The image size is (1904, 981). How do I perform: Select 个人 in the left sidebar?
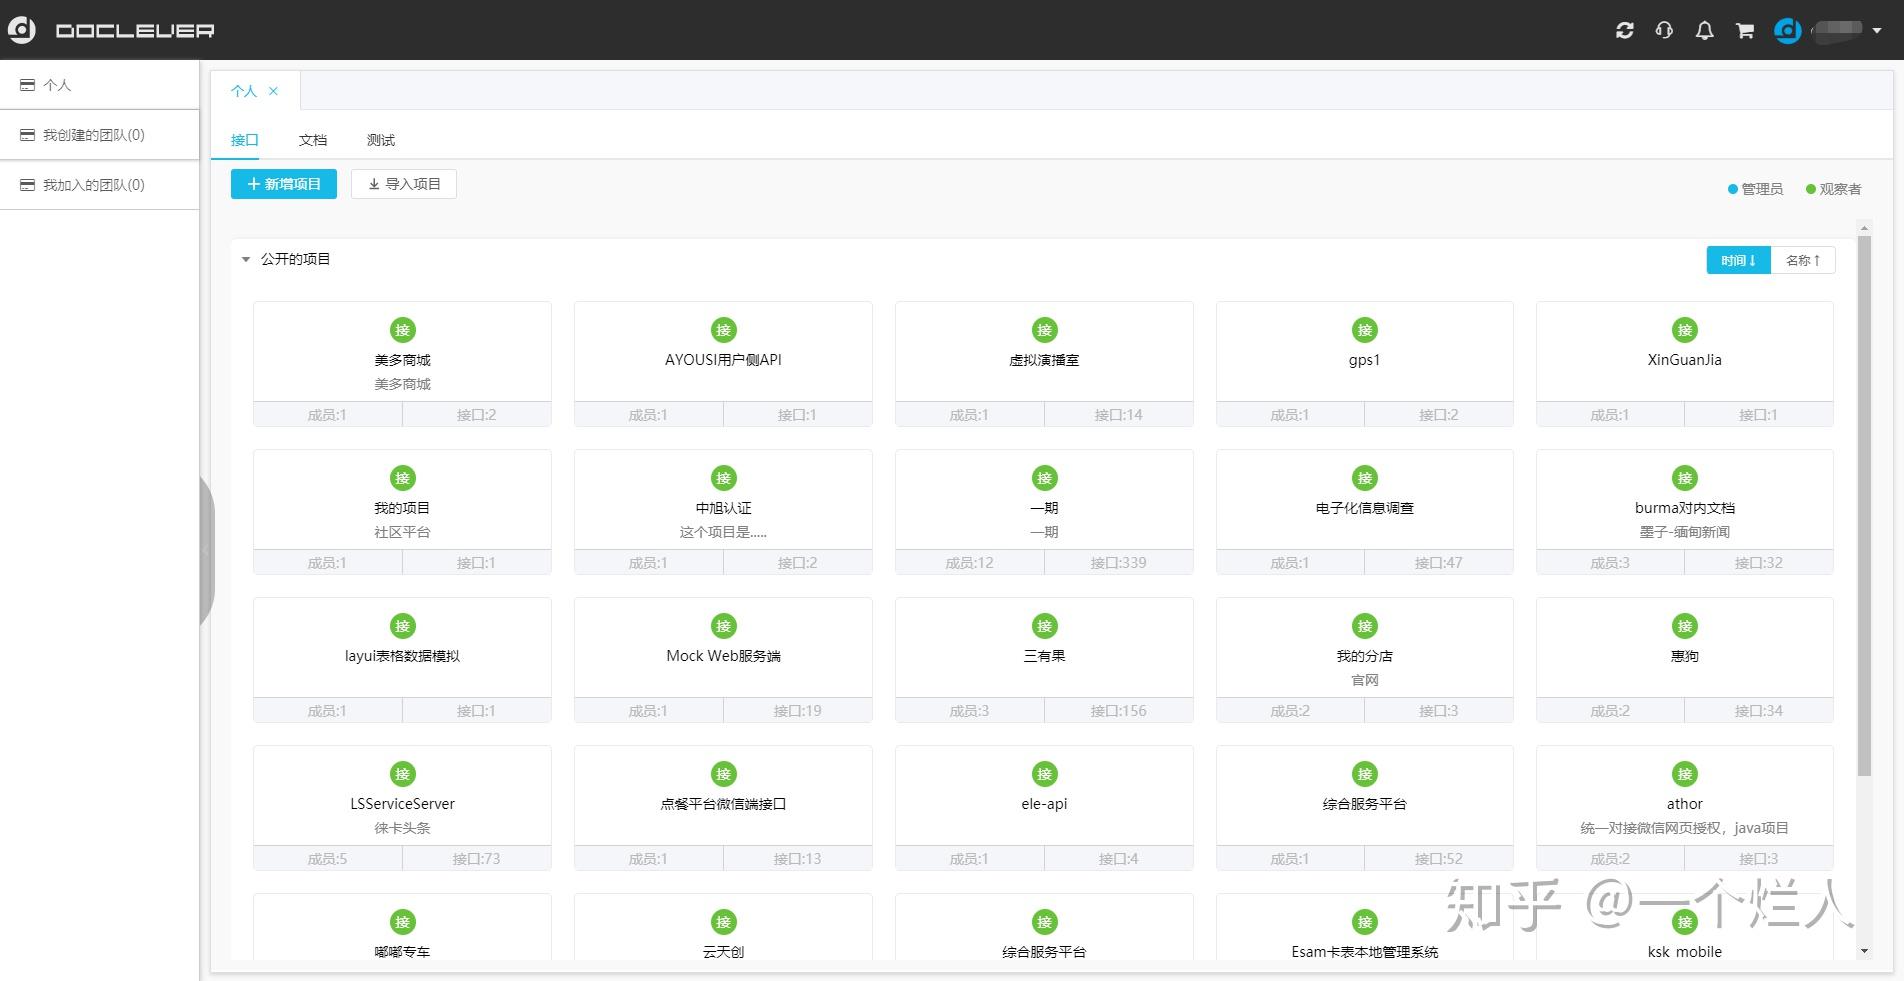(x=100, y=85)
